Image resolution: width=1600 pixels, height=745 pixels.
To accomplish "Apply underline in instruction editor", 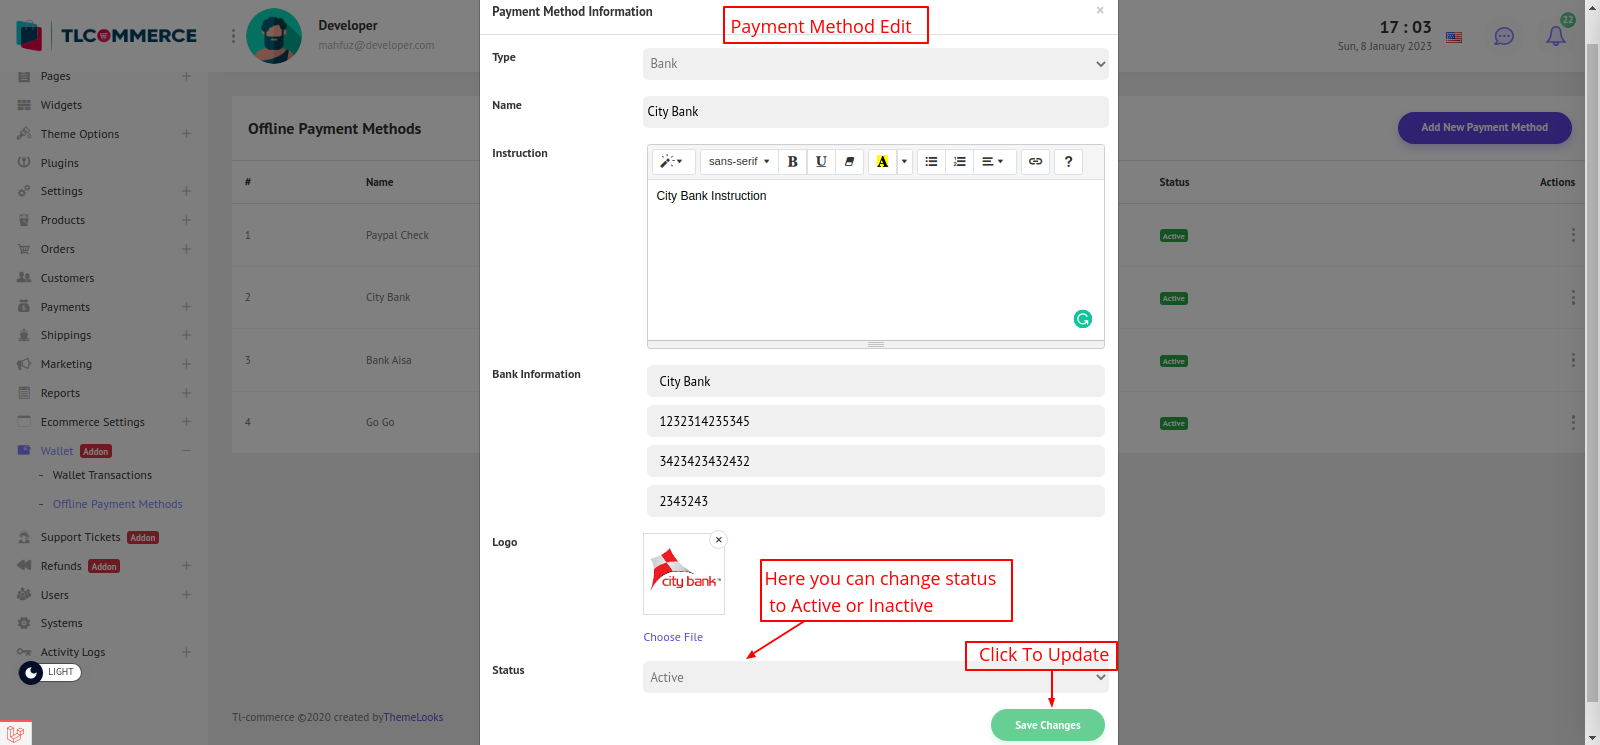I will pyautogui.click(x=821, y=162).
